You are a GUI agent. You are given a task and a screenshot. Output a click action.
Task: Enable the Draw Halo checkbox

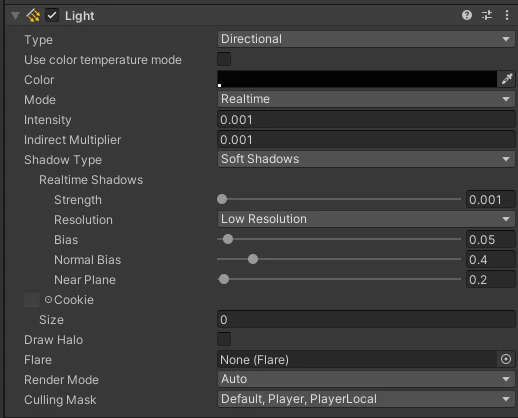click(x=224, y=339)
